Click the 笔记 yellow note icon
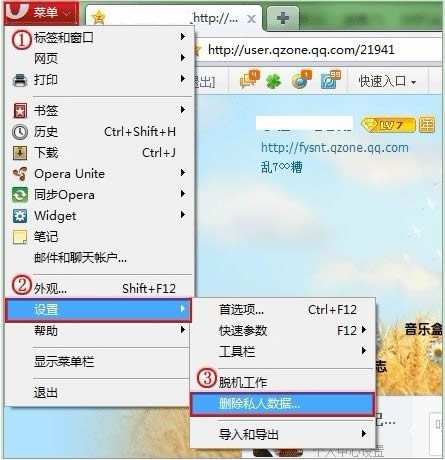445x460 pixels. pyautogui.click(x=20, y=237)
